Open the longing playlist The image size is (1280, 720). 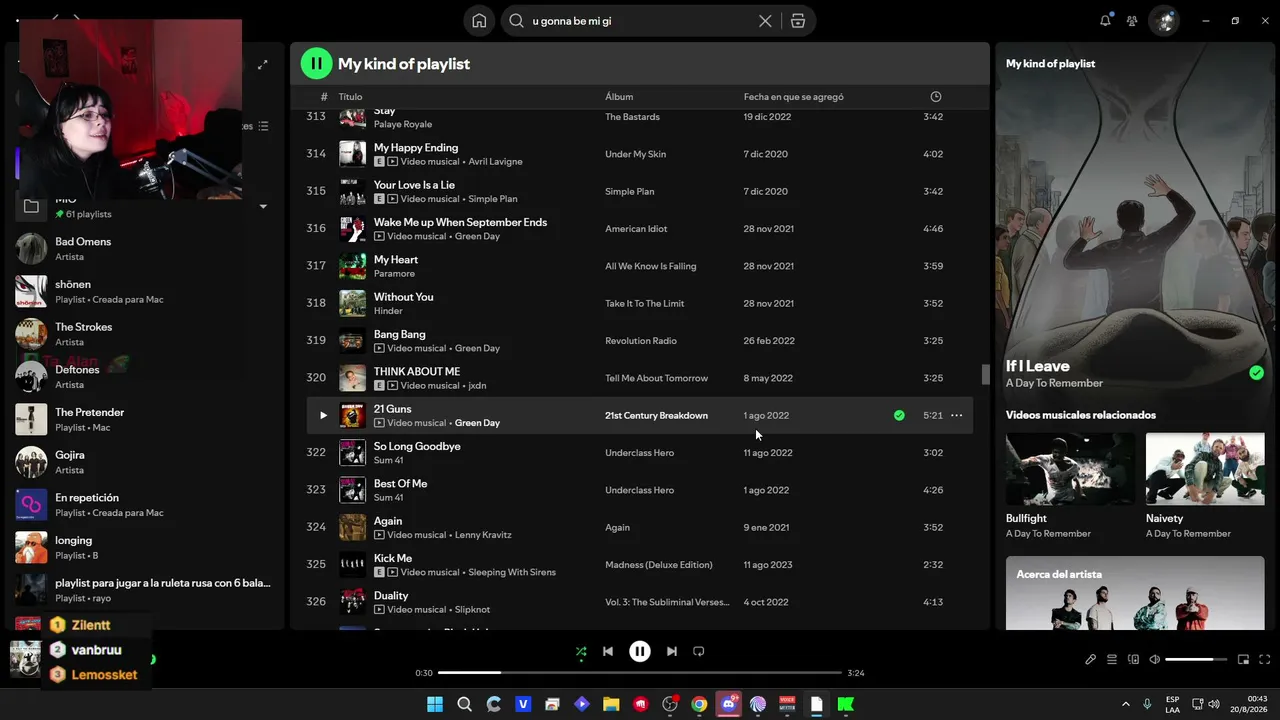coord(145,547)
